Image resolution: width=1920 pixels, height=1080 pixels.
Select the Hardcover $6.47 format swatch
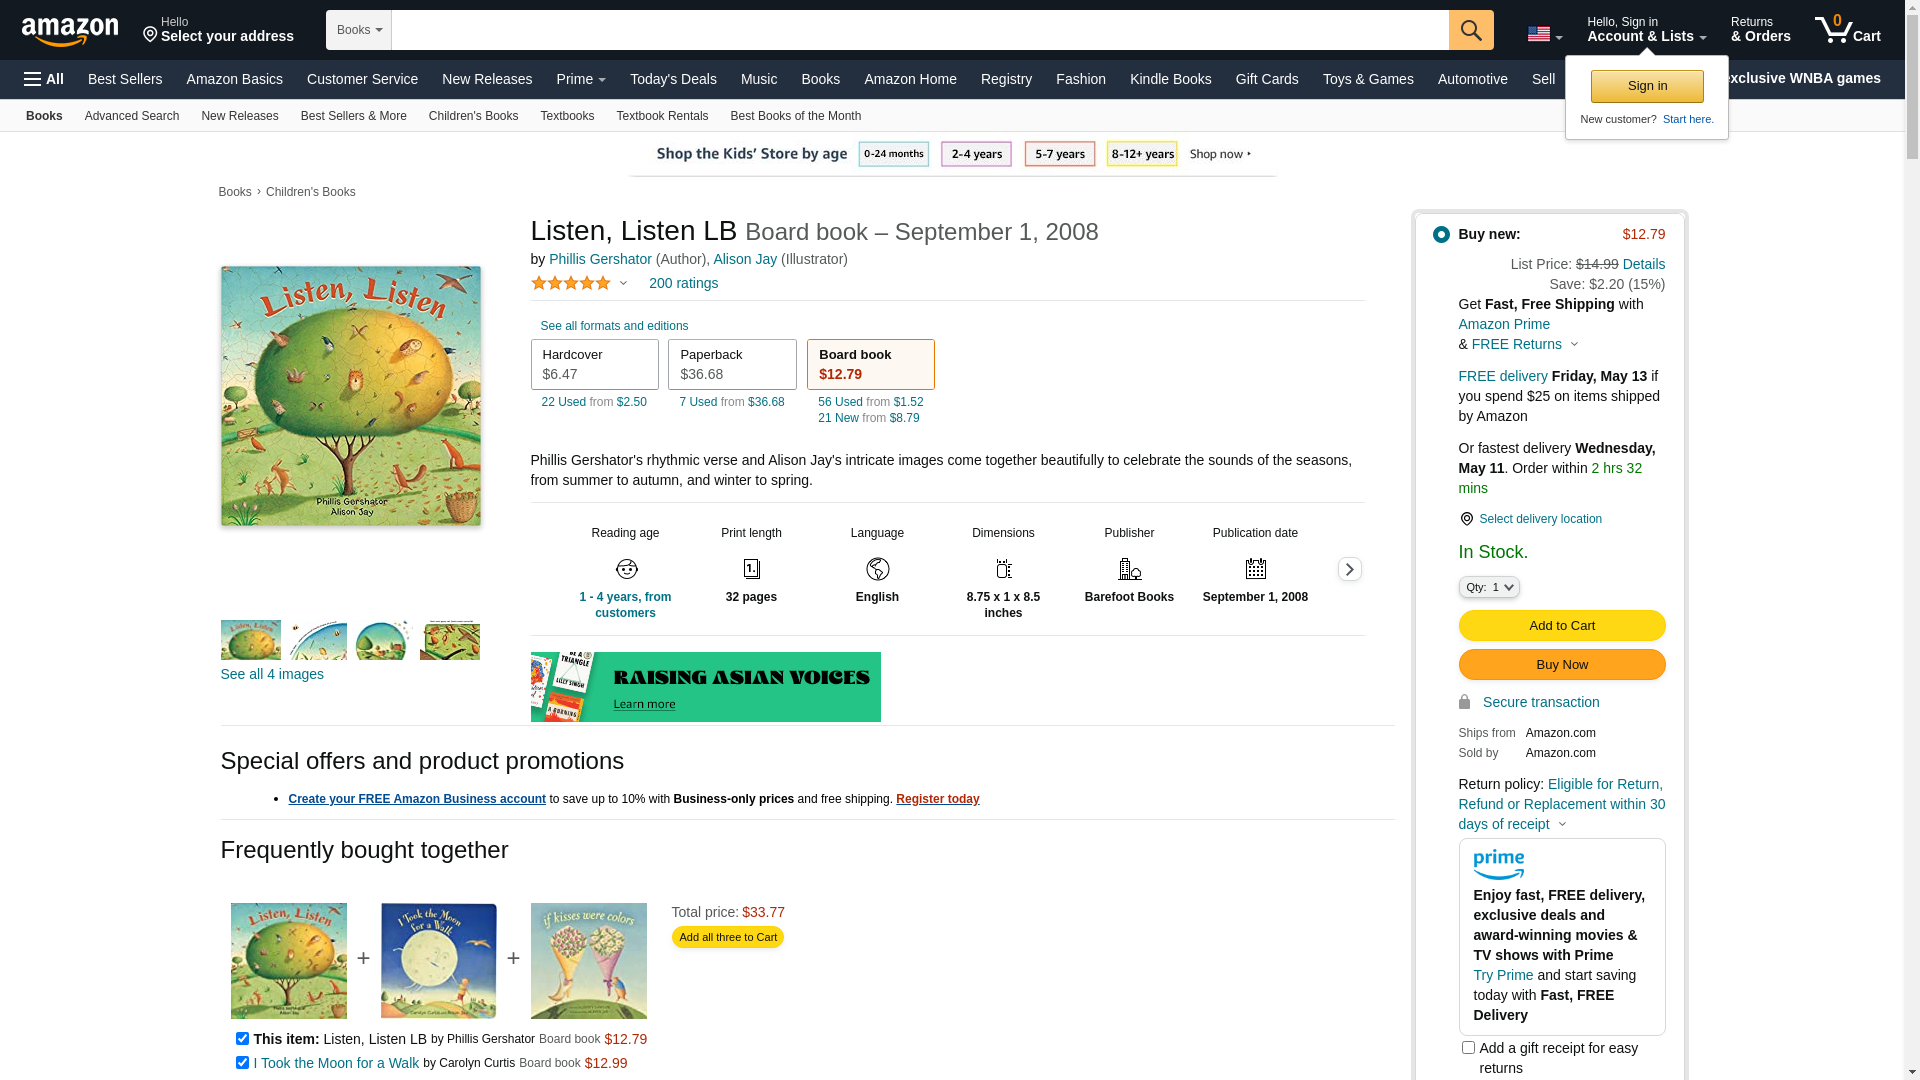click(594, 364)
